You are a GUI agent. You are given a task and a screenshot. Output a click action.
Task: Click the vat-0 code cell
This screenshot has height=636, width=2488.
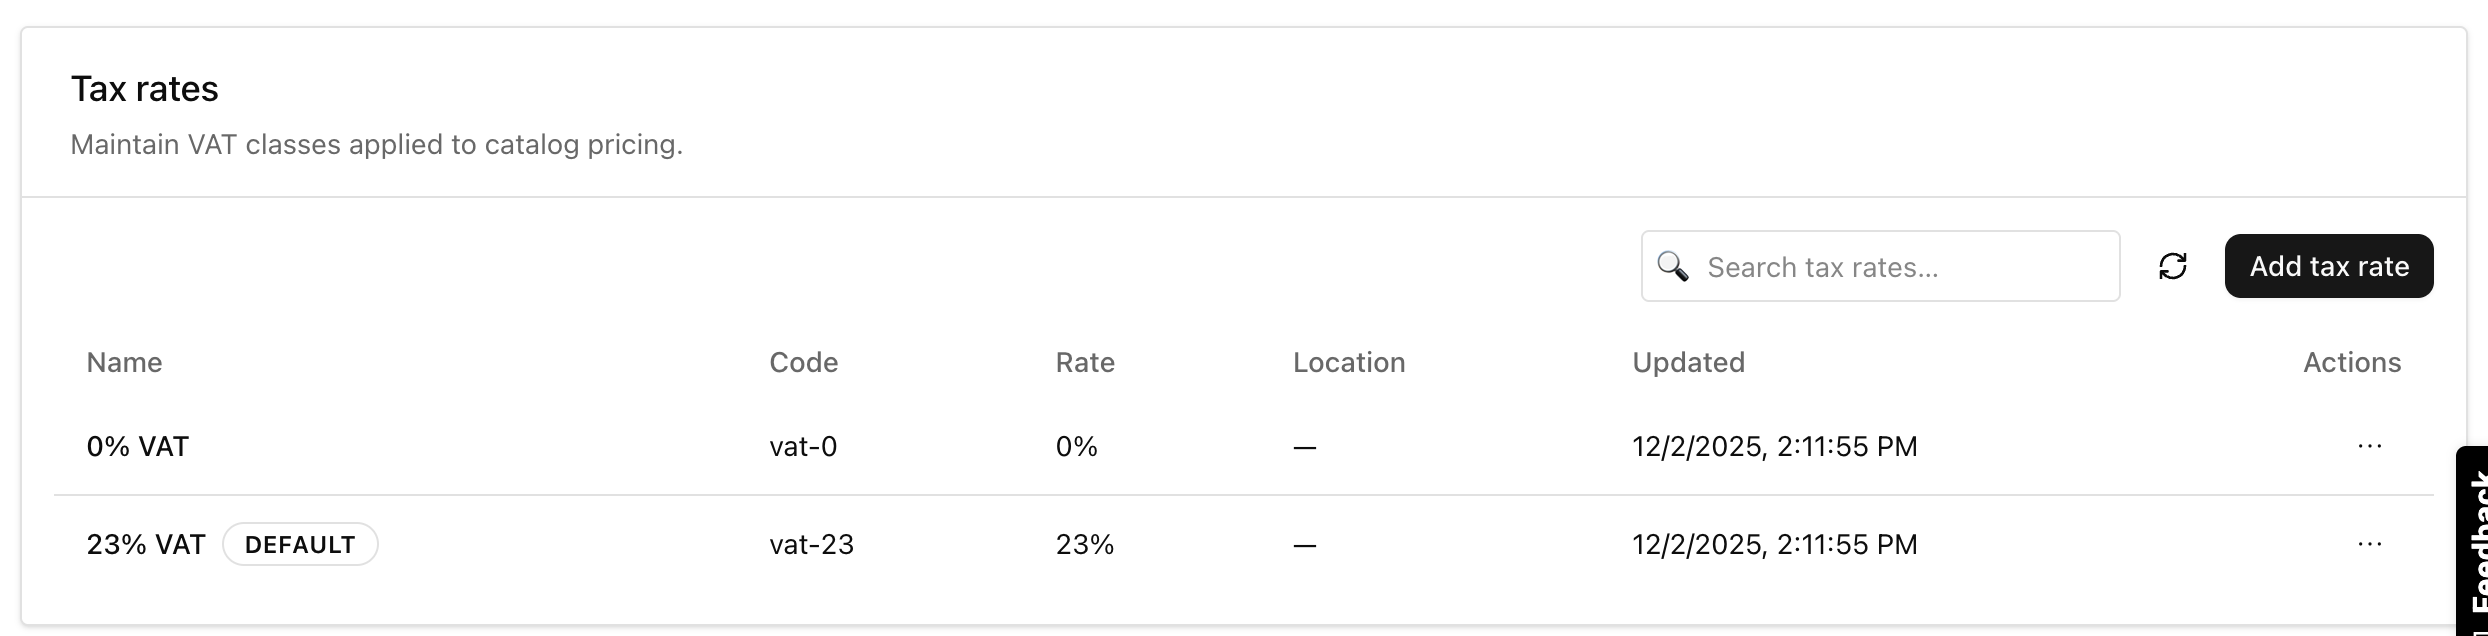point(805,446)
